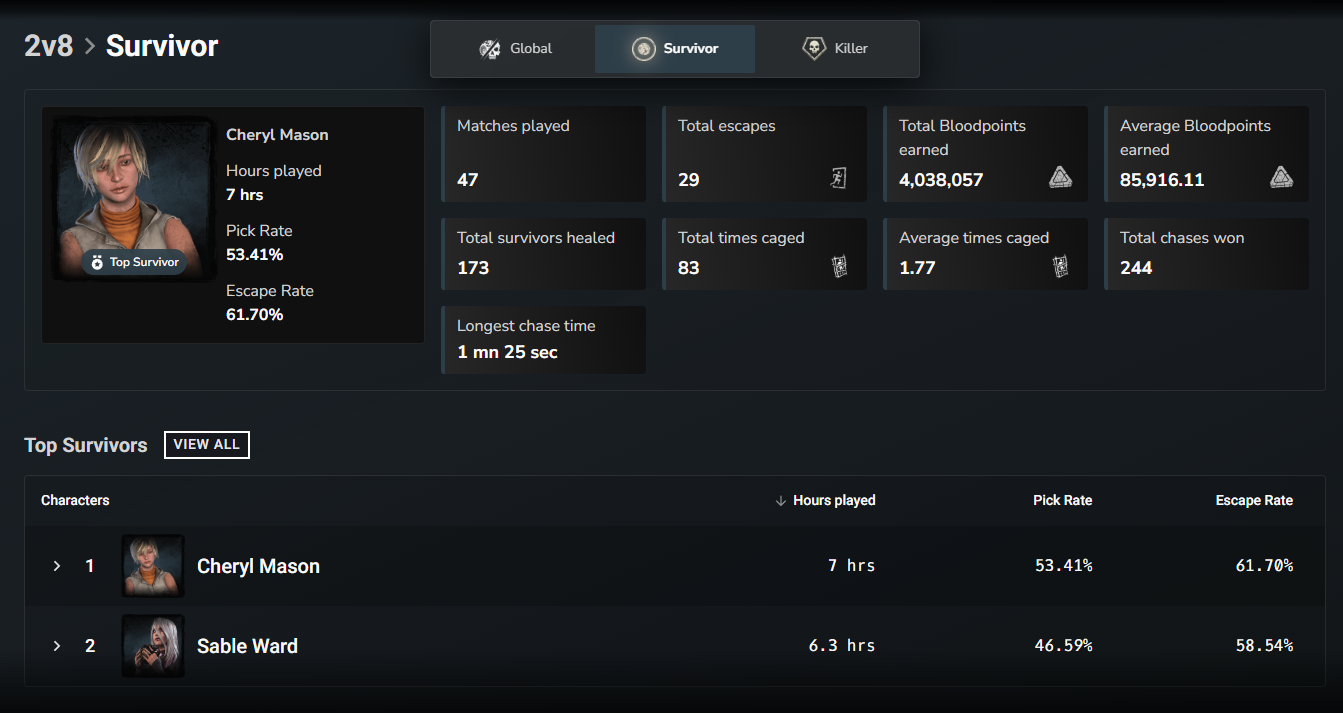Click the Killer skull icon
This screenshot has width=1343, height=713.
pyautogui.click(x=814, y=49)
